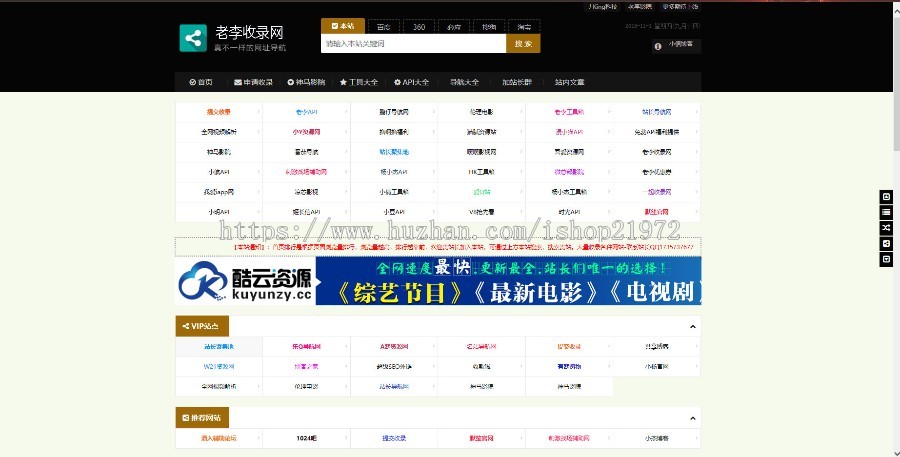Screen dimensions: 900x457
Task: Open the 加站长群 menu item
Action: pyautogui.click(x=517, y=82)
